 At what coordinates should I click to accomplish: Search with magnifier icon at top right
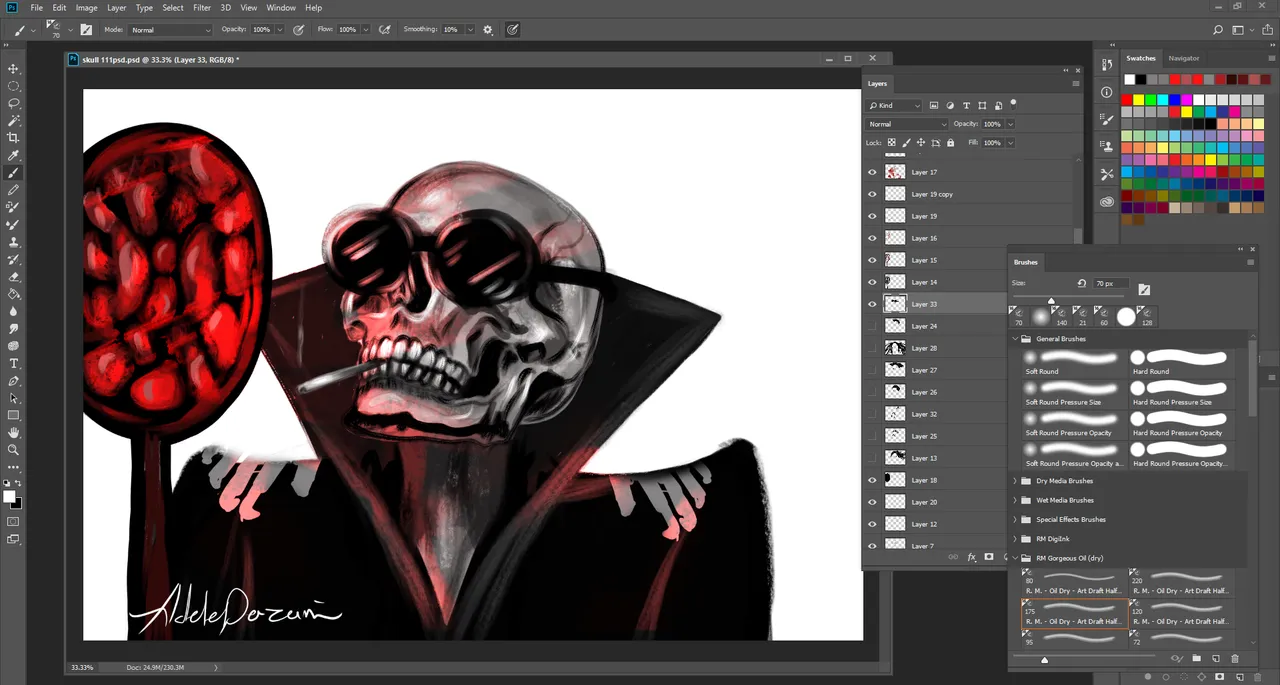tap(1217, 30)
